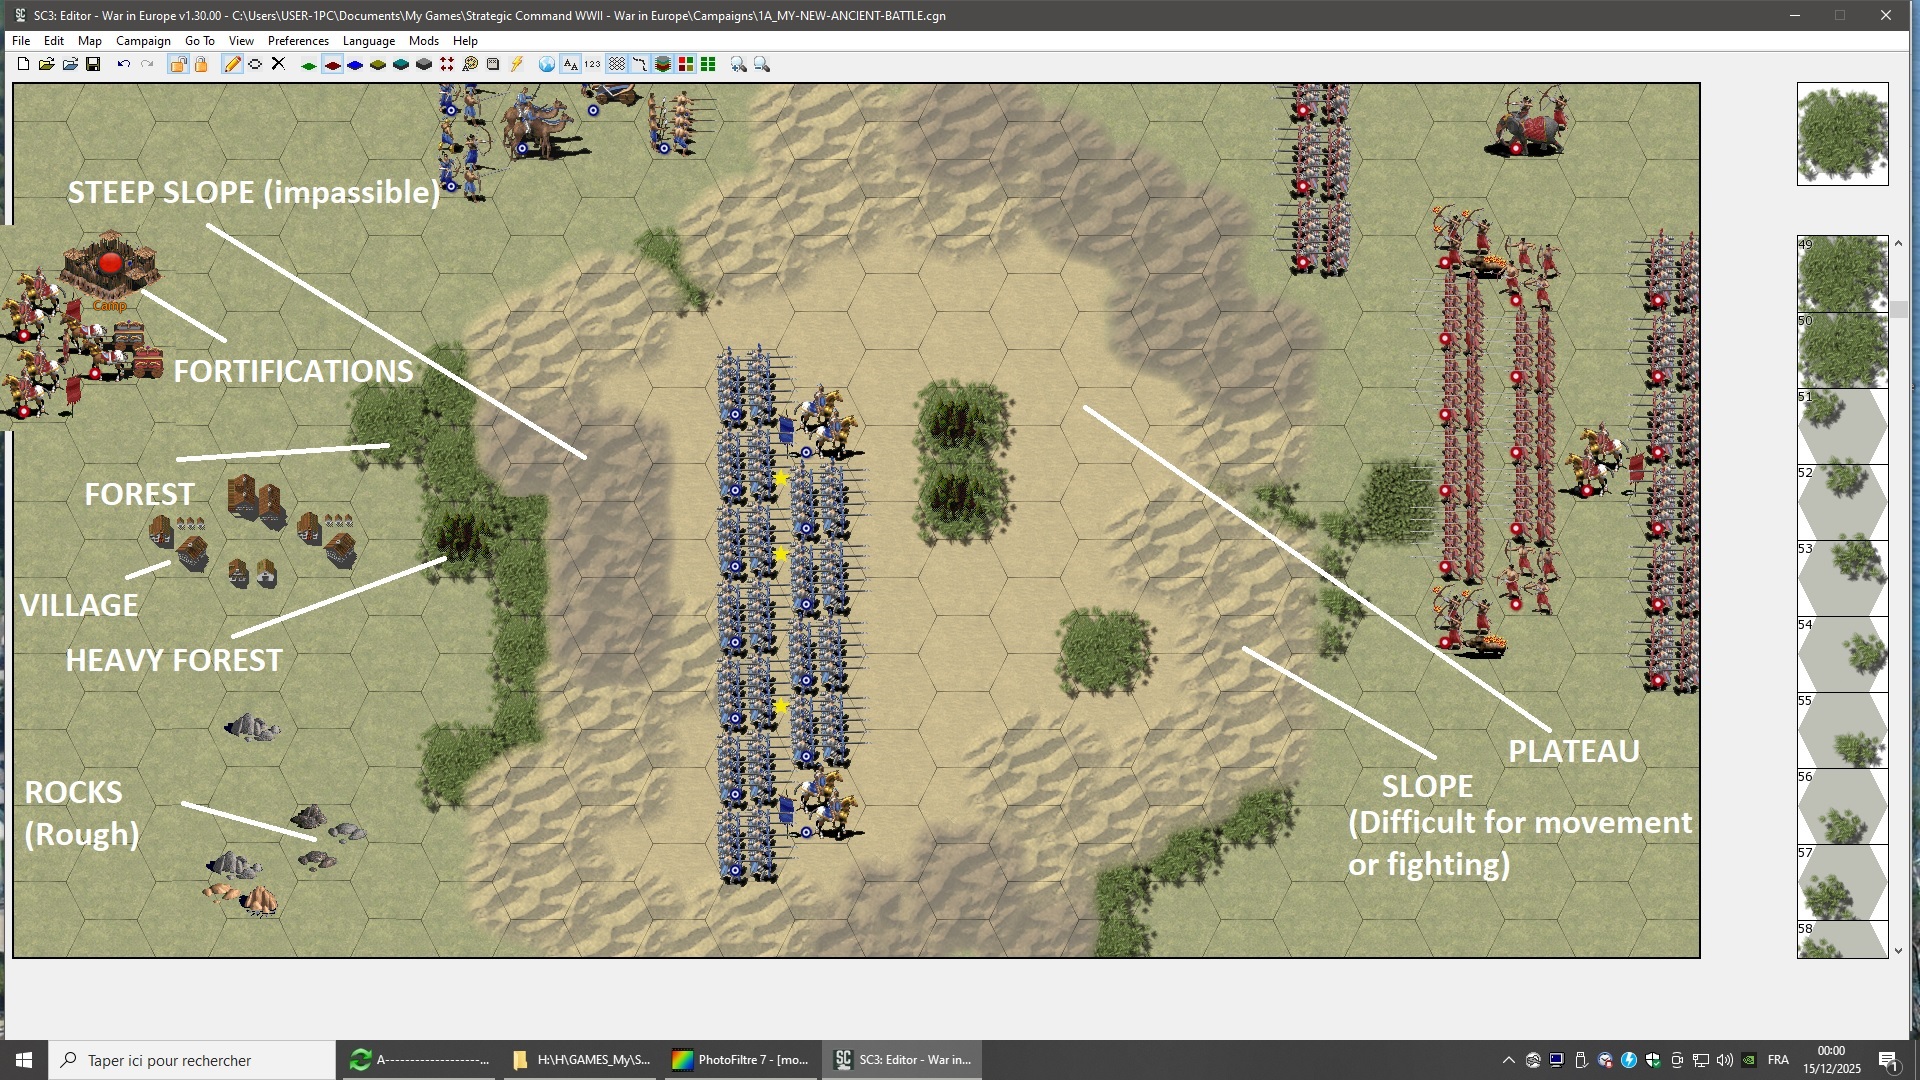Click the layered hex stack icon
The height and width of the screenshot is (1080, 1920).
click(x=662, y=64)
